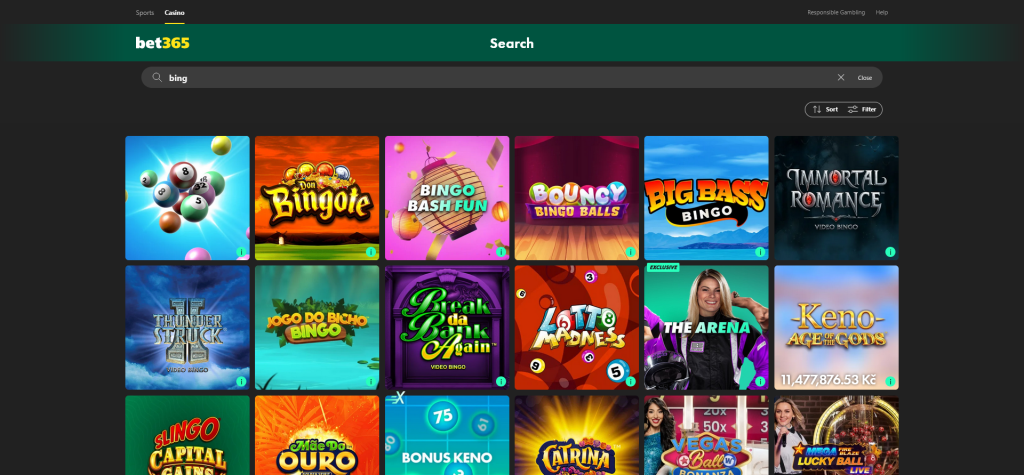This screenshot has height=475, width=1024.
Task: Clear search text with the X icon
Action: click(841, 77)
